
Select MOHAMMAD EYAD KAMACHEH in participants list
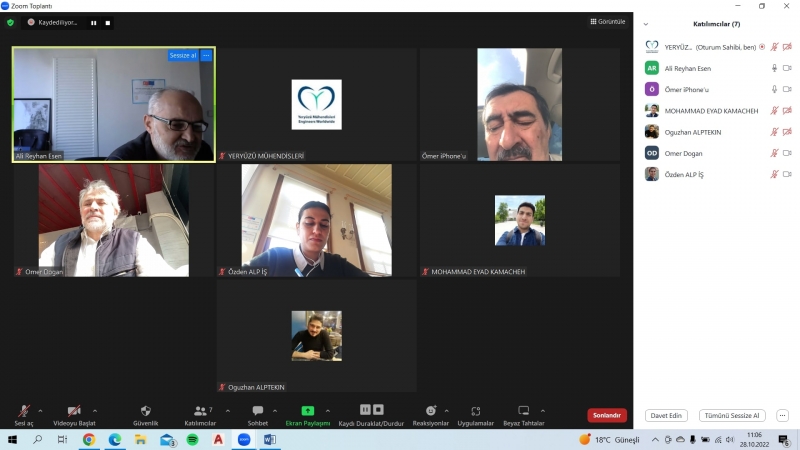tap(717, 111)
